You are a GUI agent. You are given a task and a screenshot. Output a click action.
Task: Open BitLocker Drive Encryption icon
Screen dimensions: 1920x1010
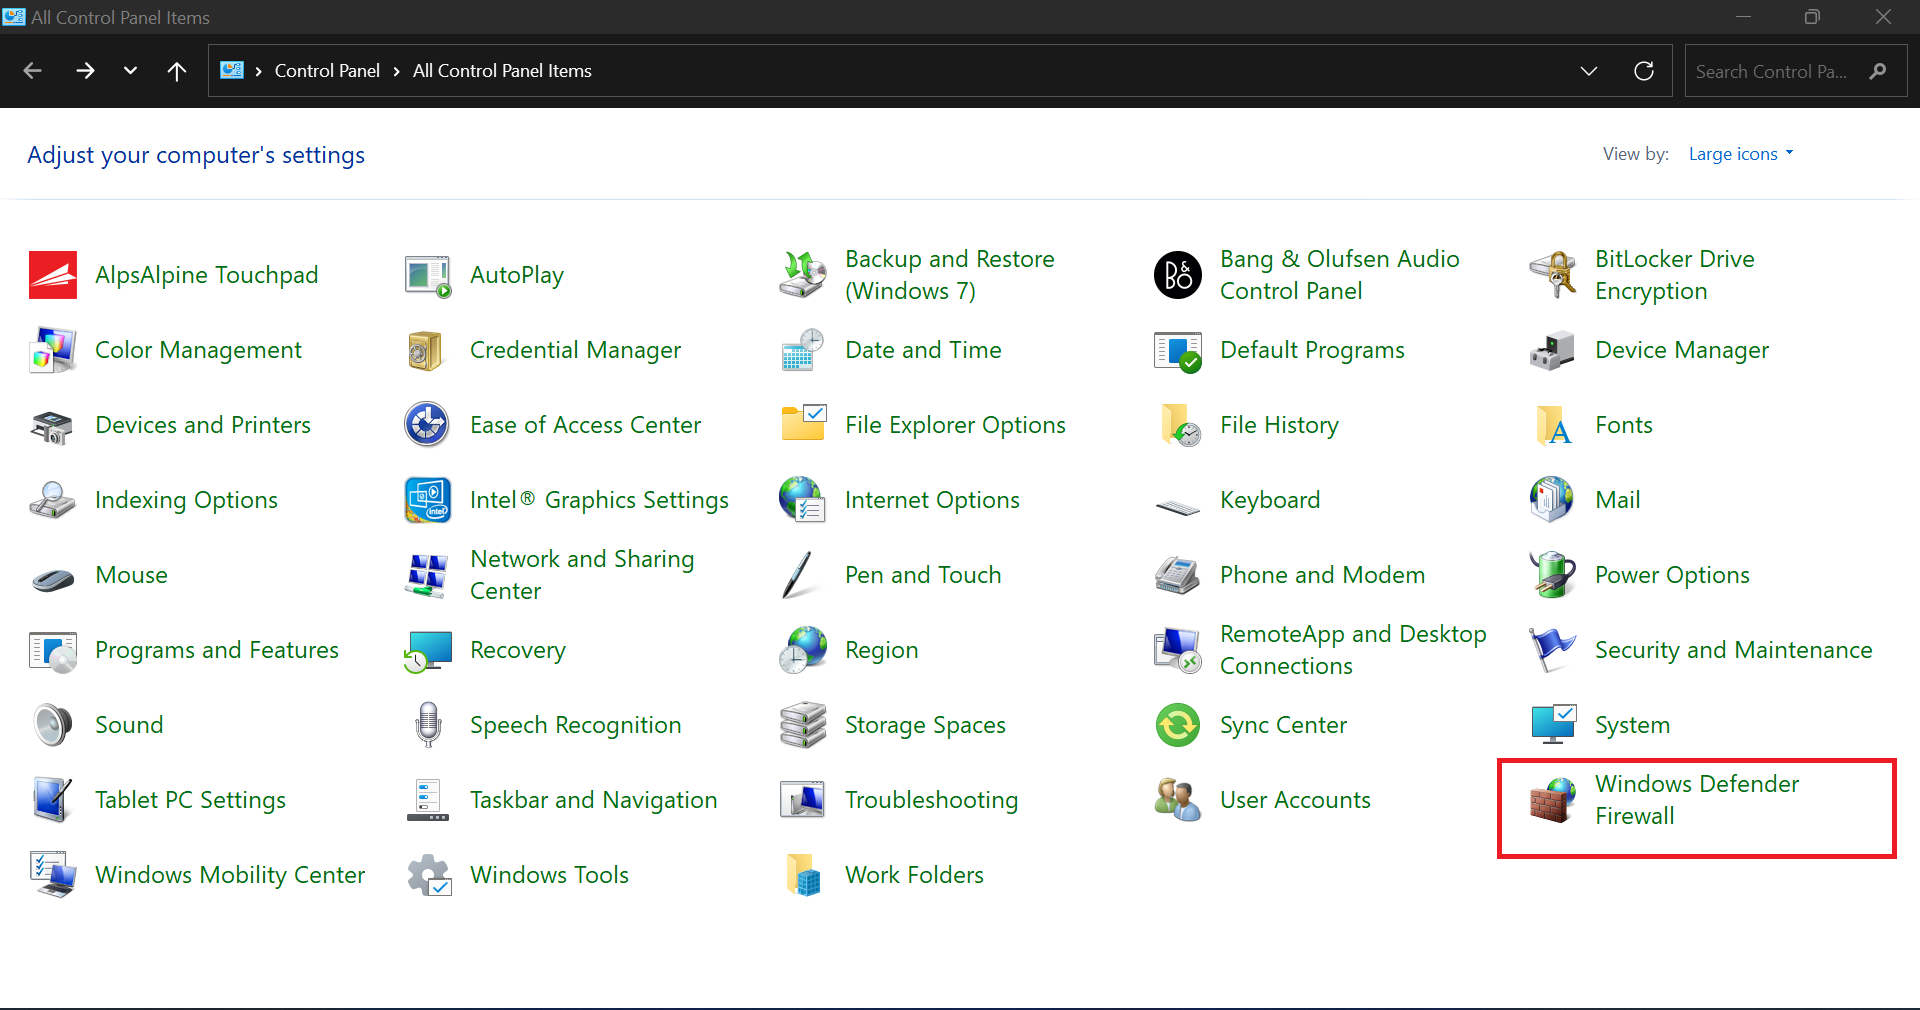1553,275
